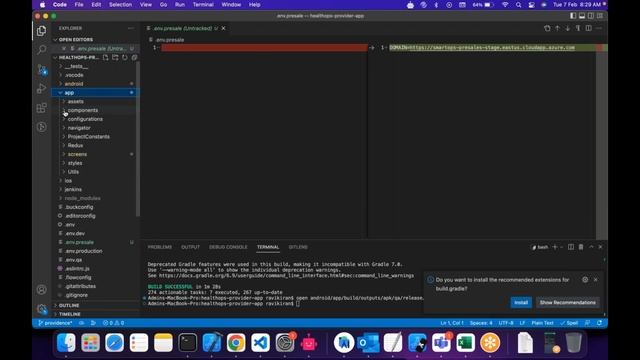640x360 pixels.
Task: Kill the terminal with trash icon
Action: tap(581, 247)
